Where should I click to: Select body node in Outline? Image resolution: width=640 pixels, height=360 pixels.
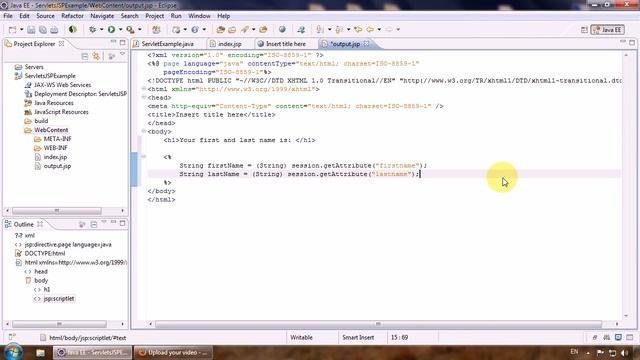coord(41,280)
